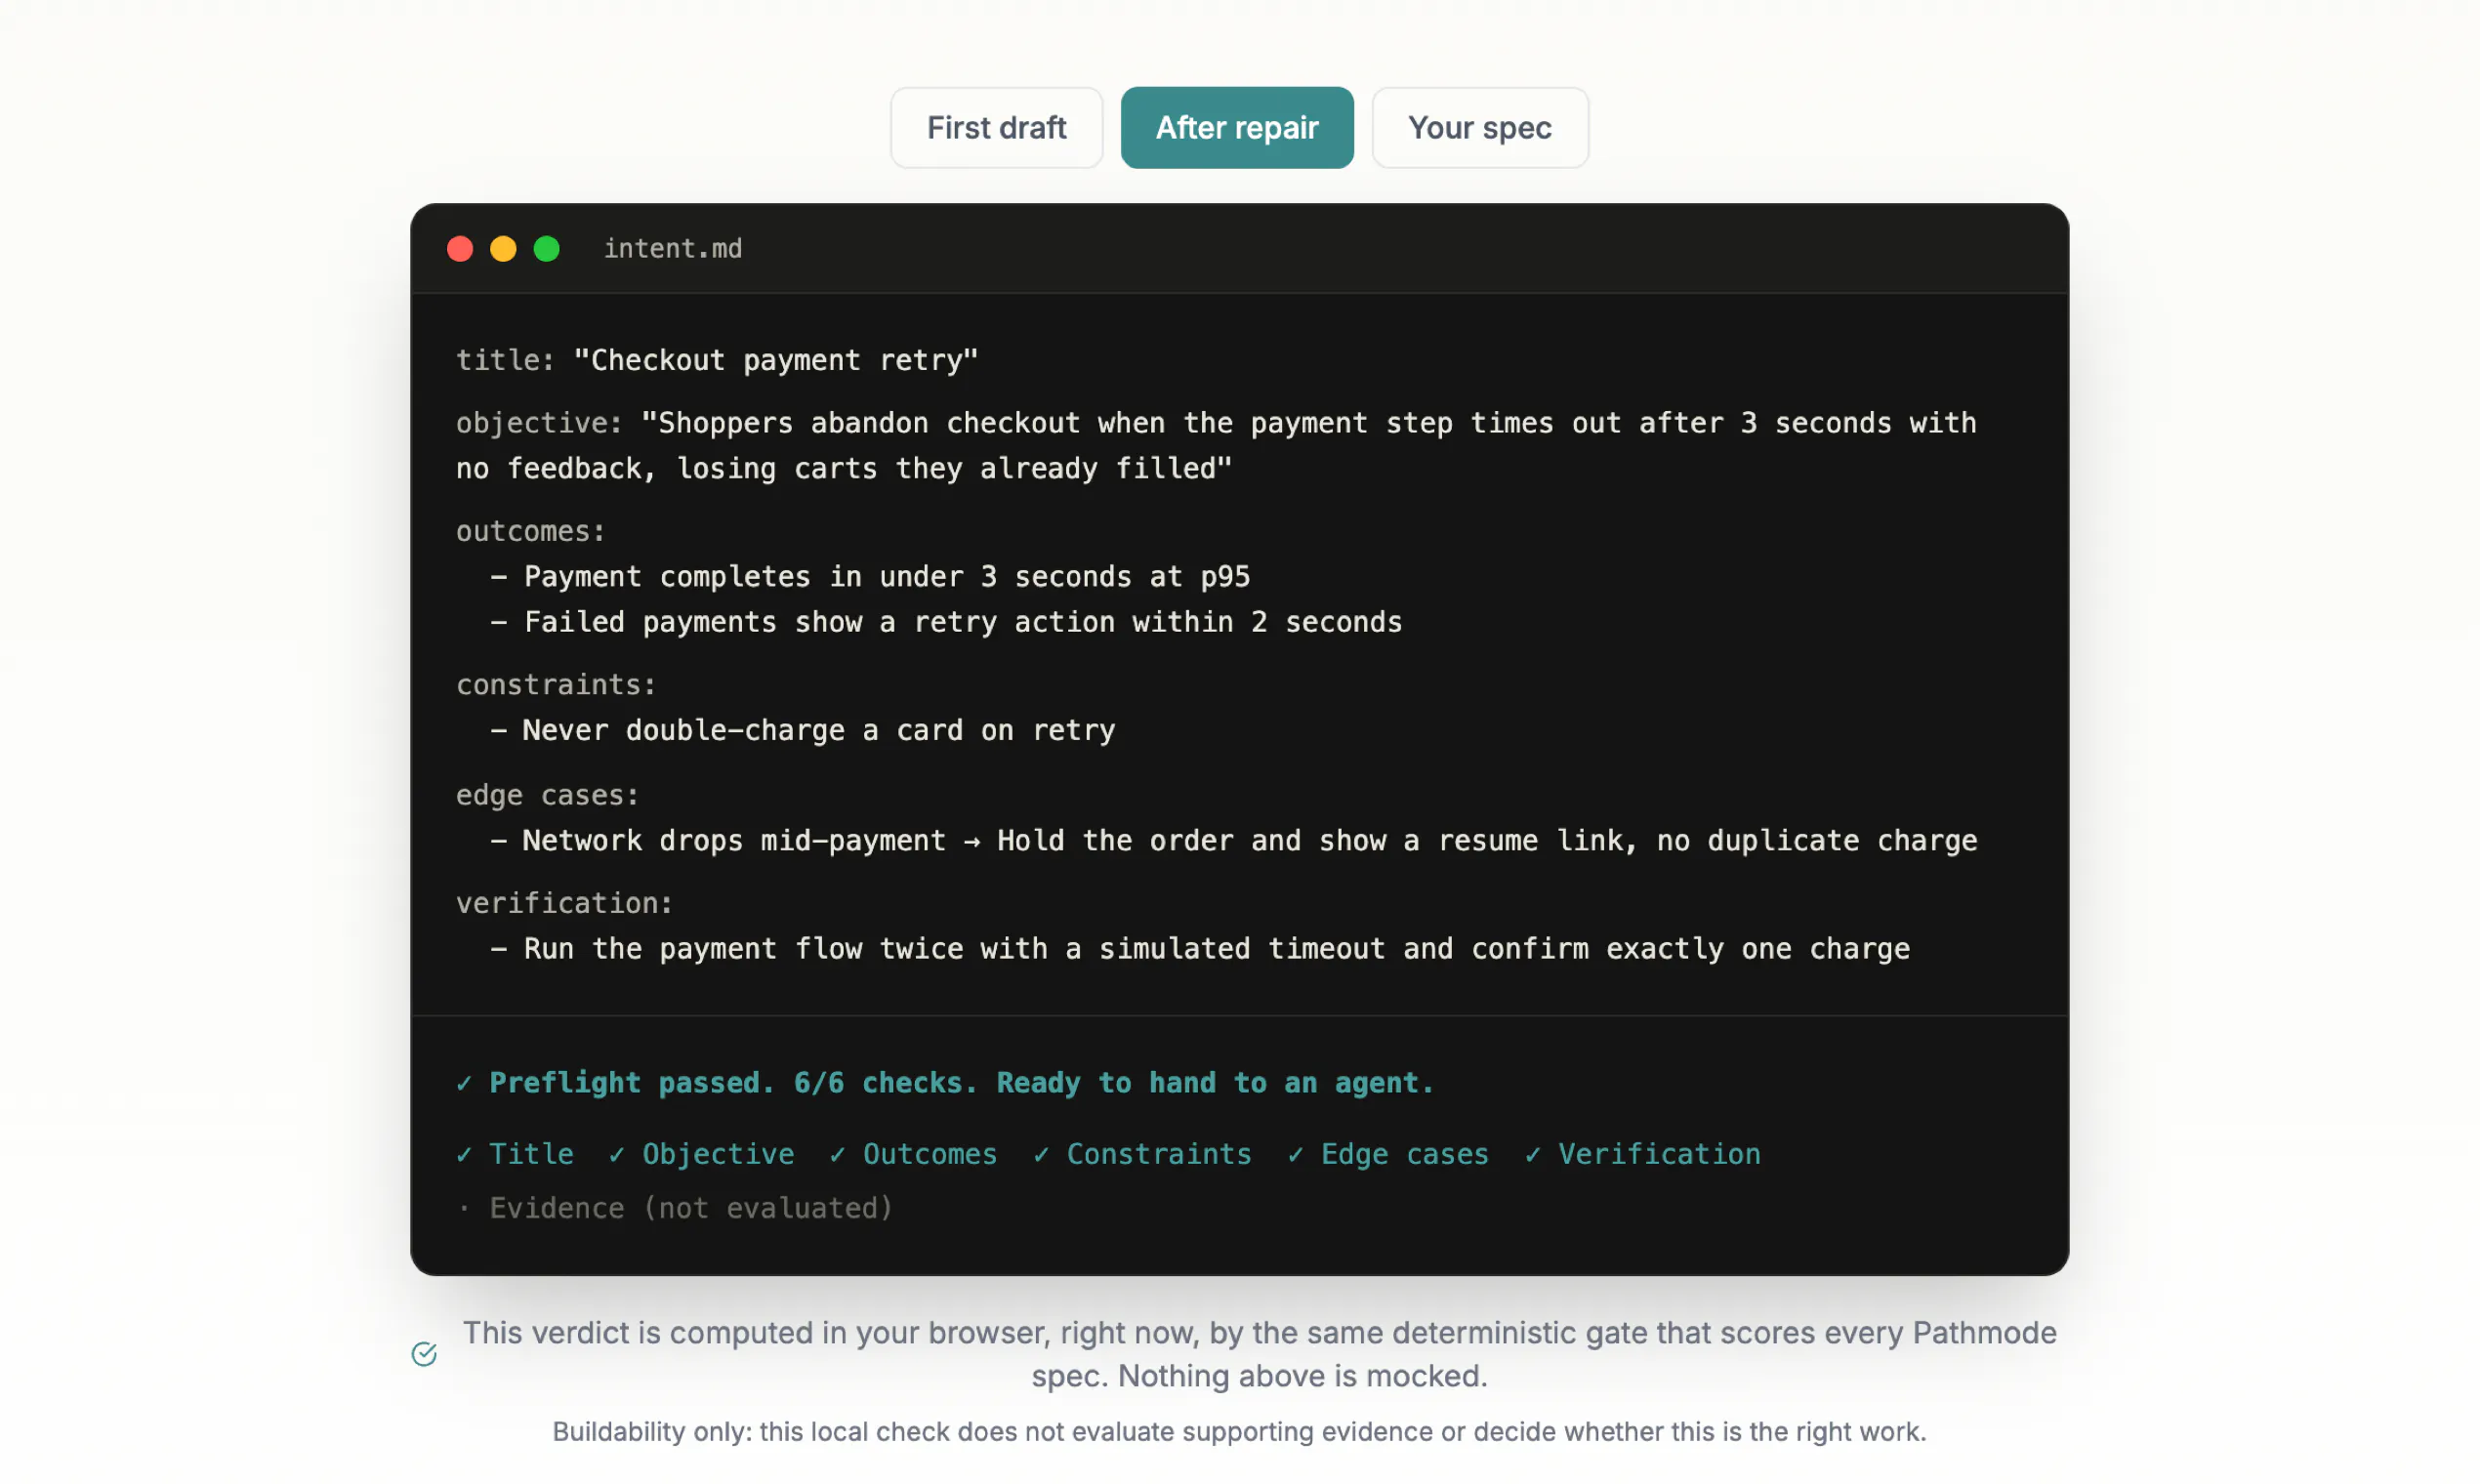Click the Outcomes check item
Viewport: 2480px width, 1484px height.
pyautogui.click(x=913, y=1154)
